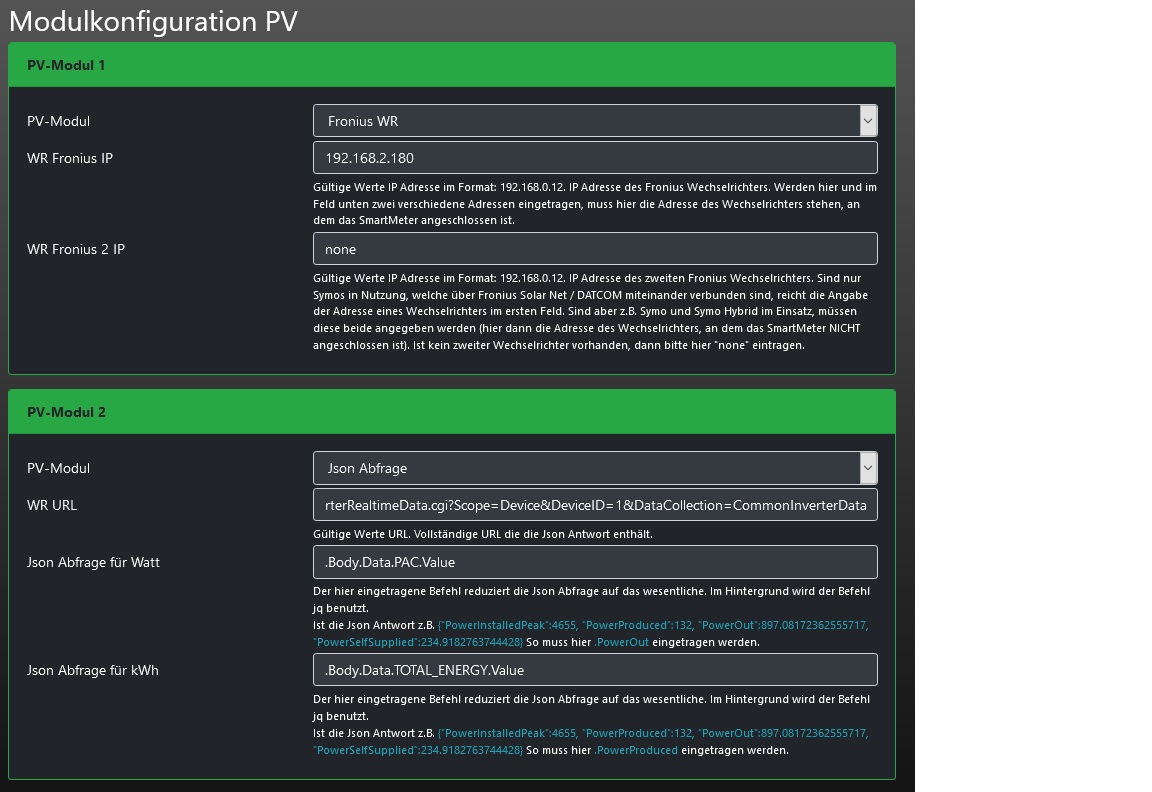Click the WR Fronius IP label
This screenshot has height=792, width=1152.
tap(70, 158)
